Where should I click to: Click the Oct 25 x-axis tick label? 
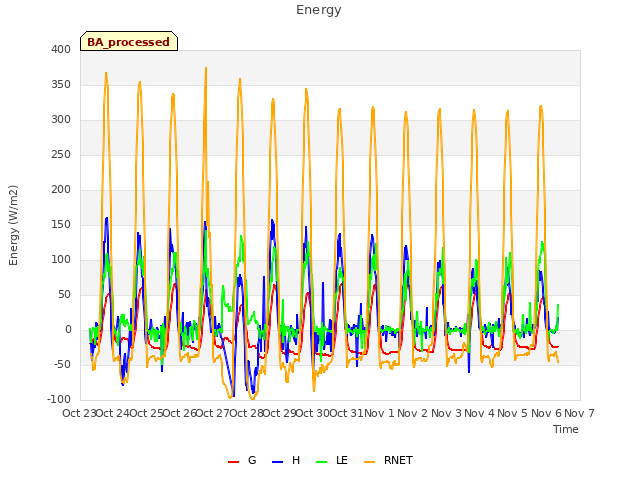coord(146,413)
